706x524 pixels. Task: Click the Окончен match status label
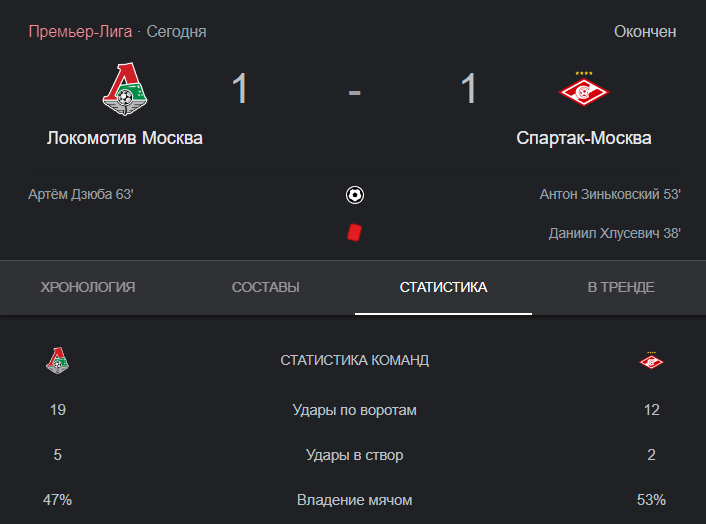(x=645, y=32)
